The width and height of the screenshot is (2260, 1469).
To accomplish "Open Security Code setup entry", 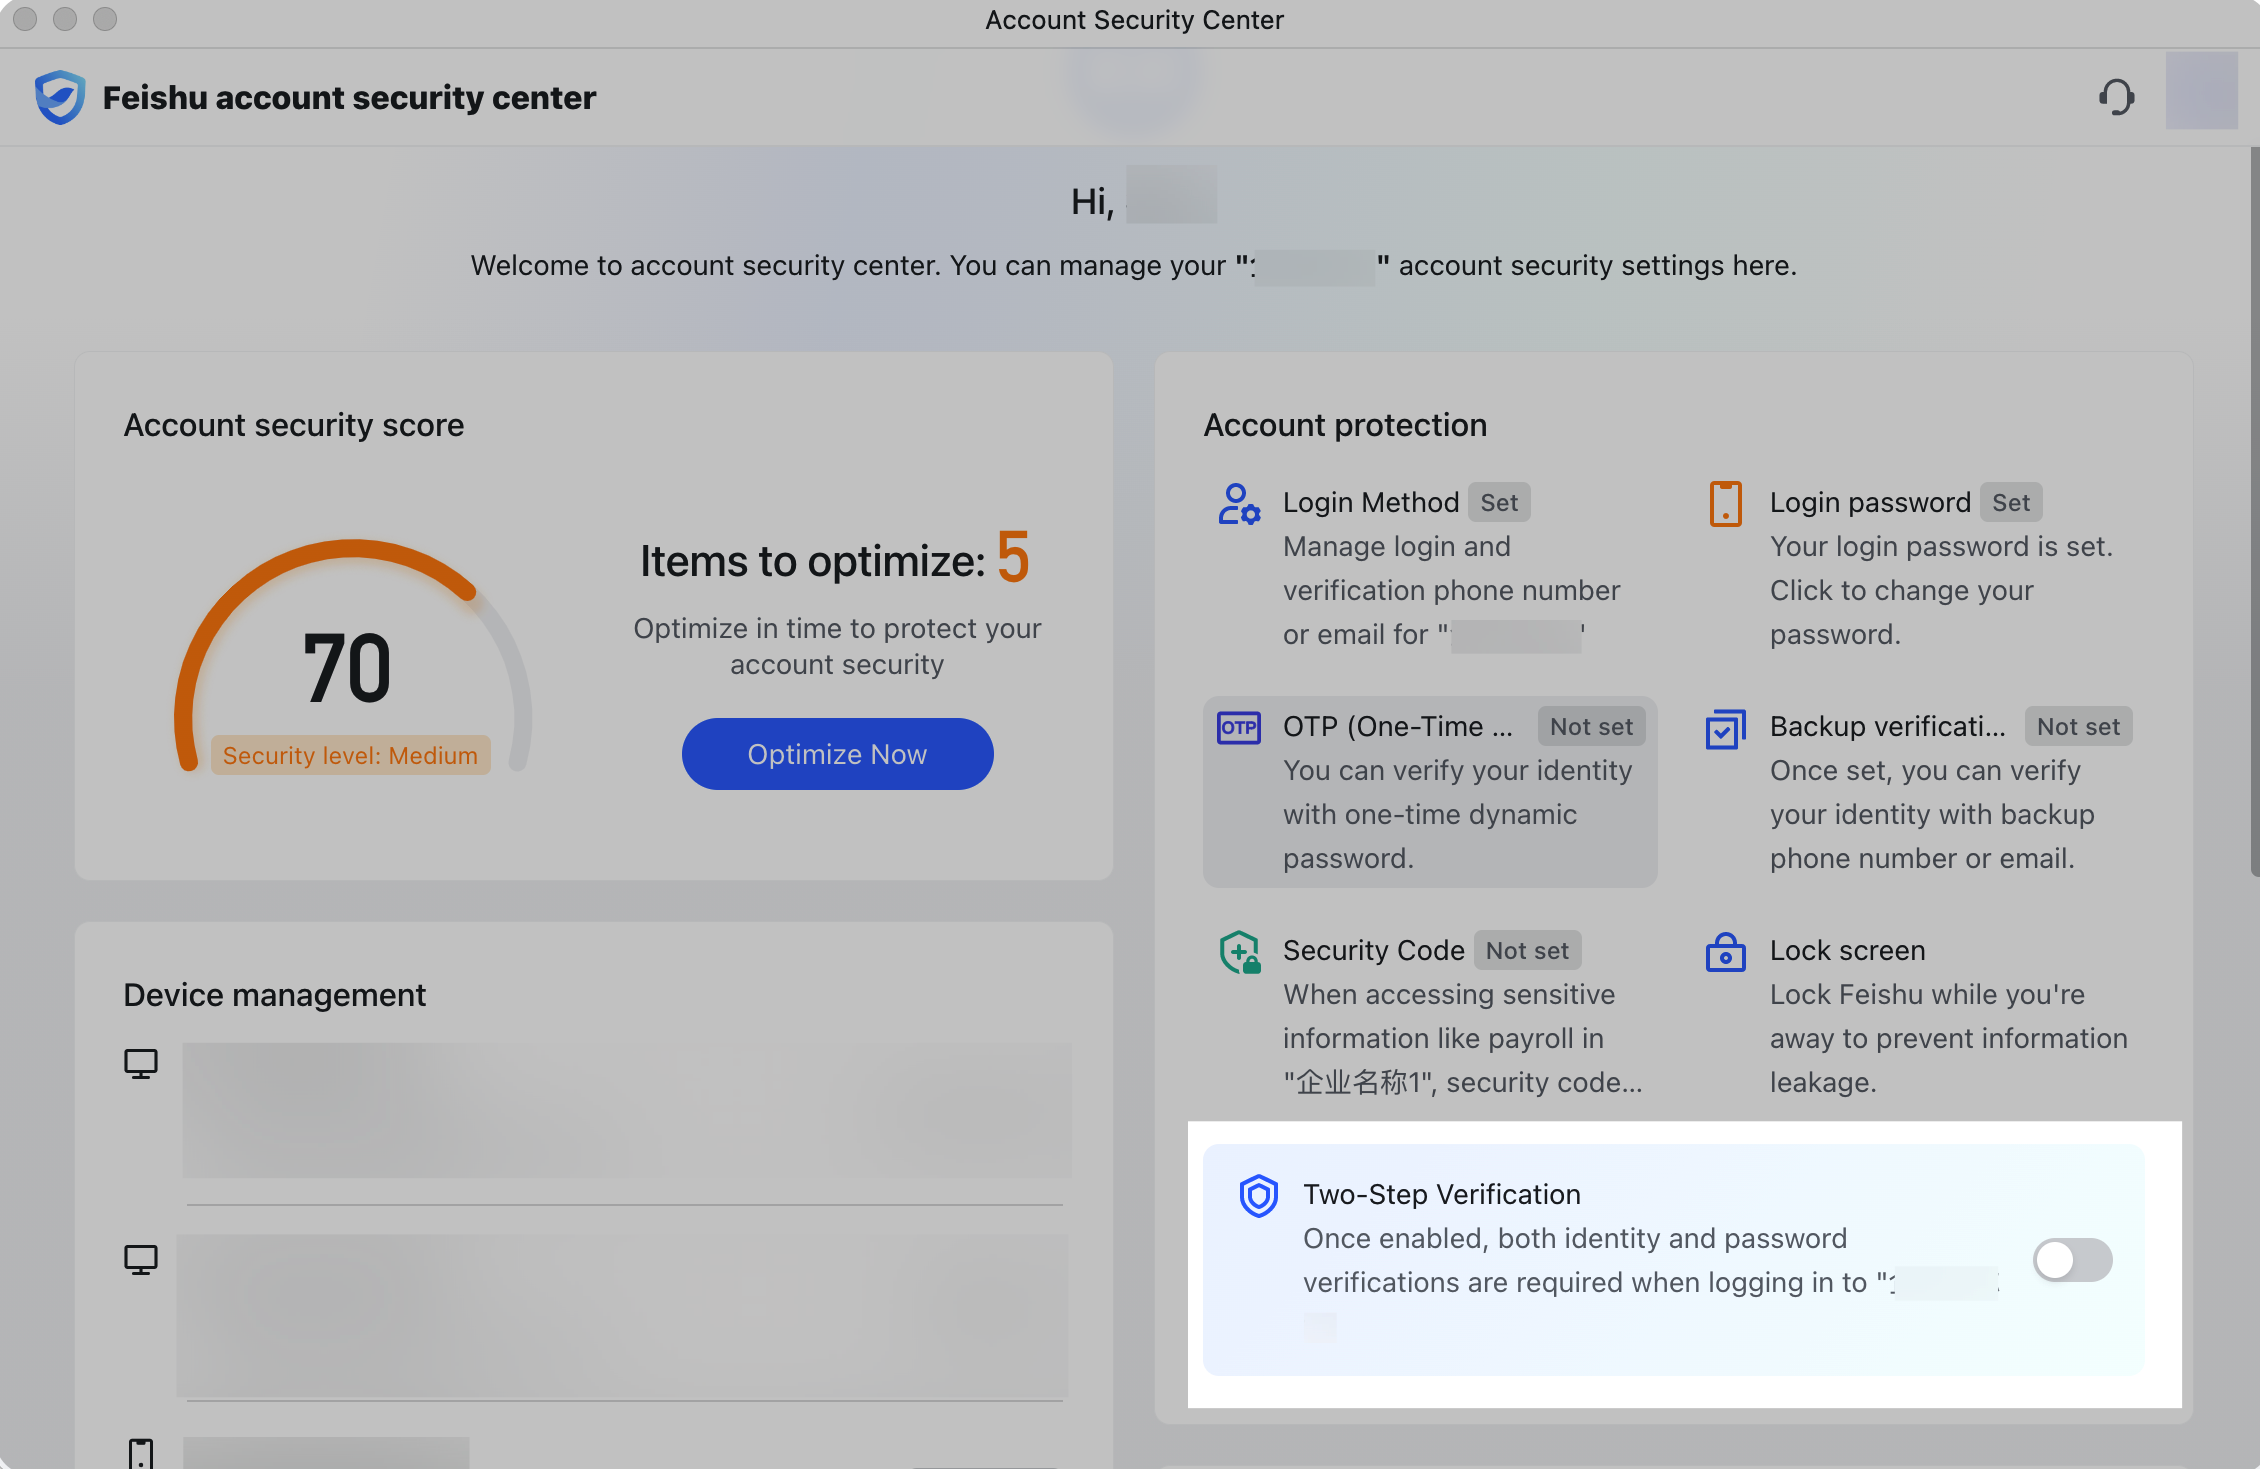I will (1373, 951).
